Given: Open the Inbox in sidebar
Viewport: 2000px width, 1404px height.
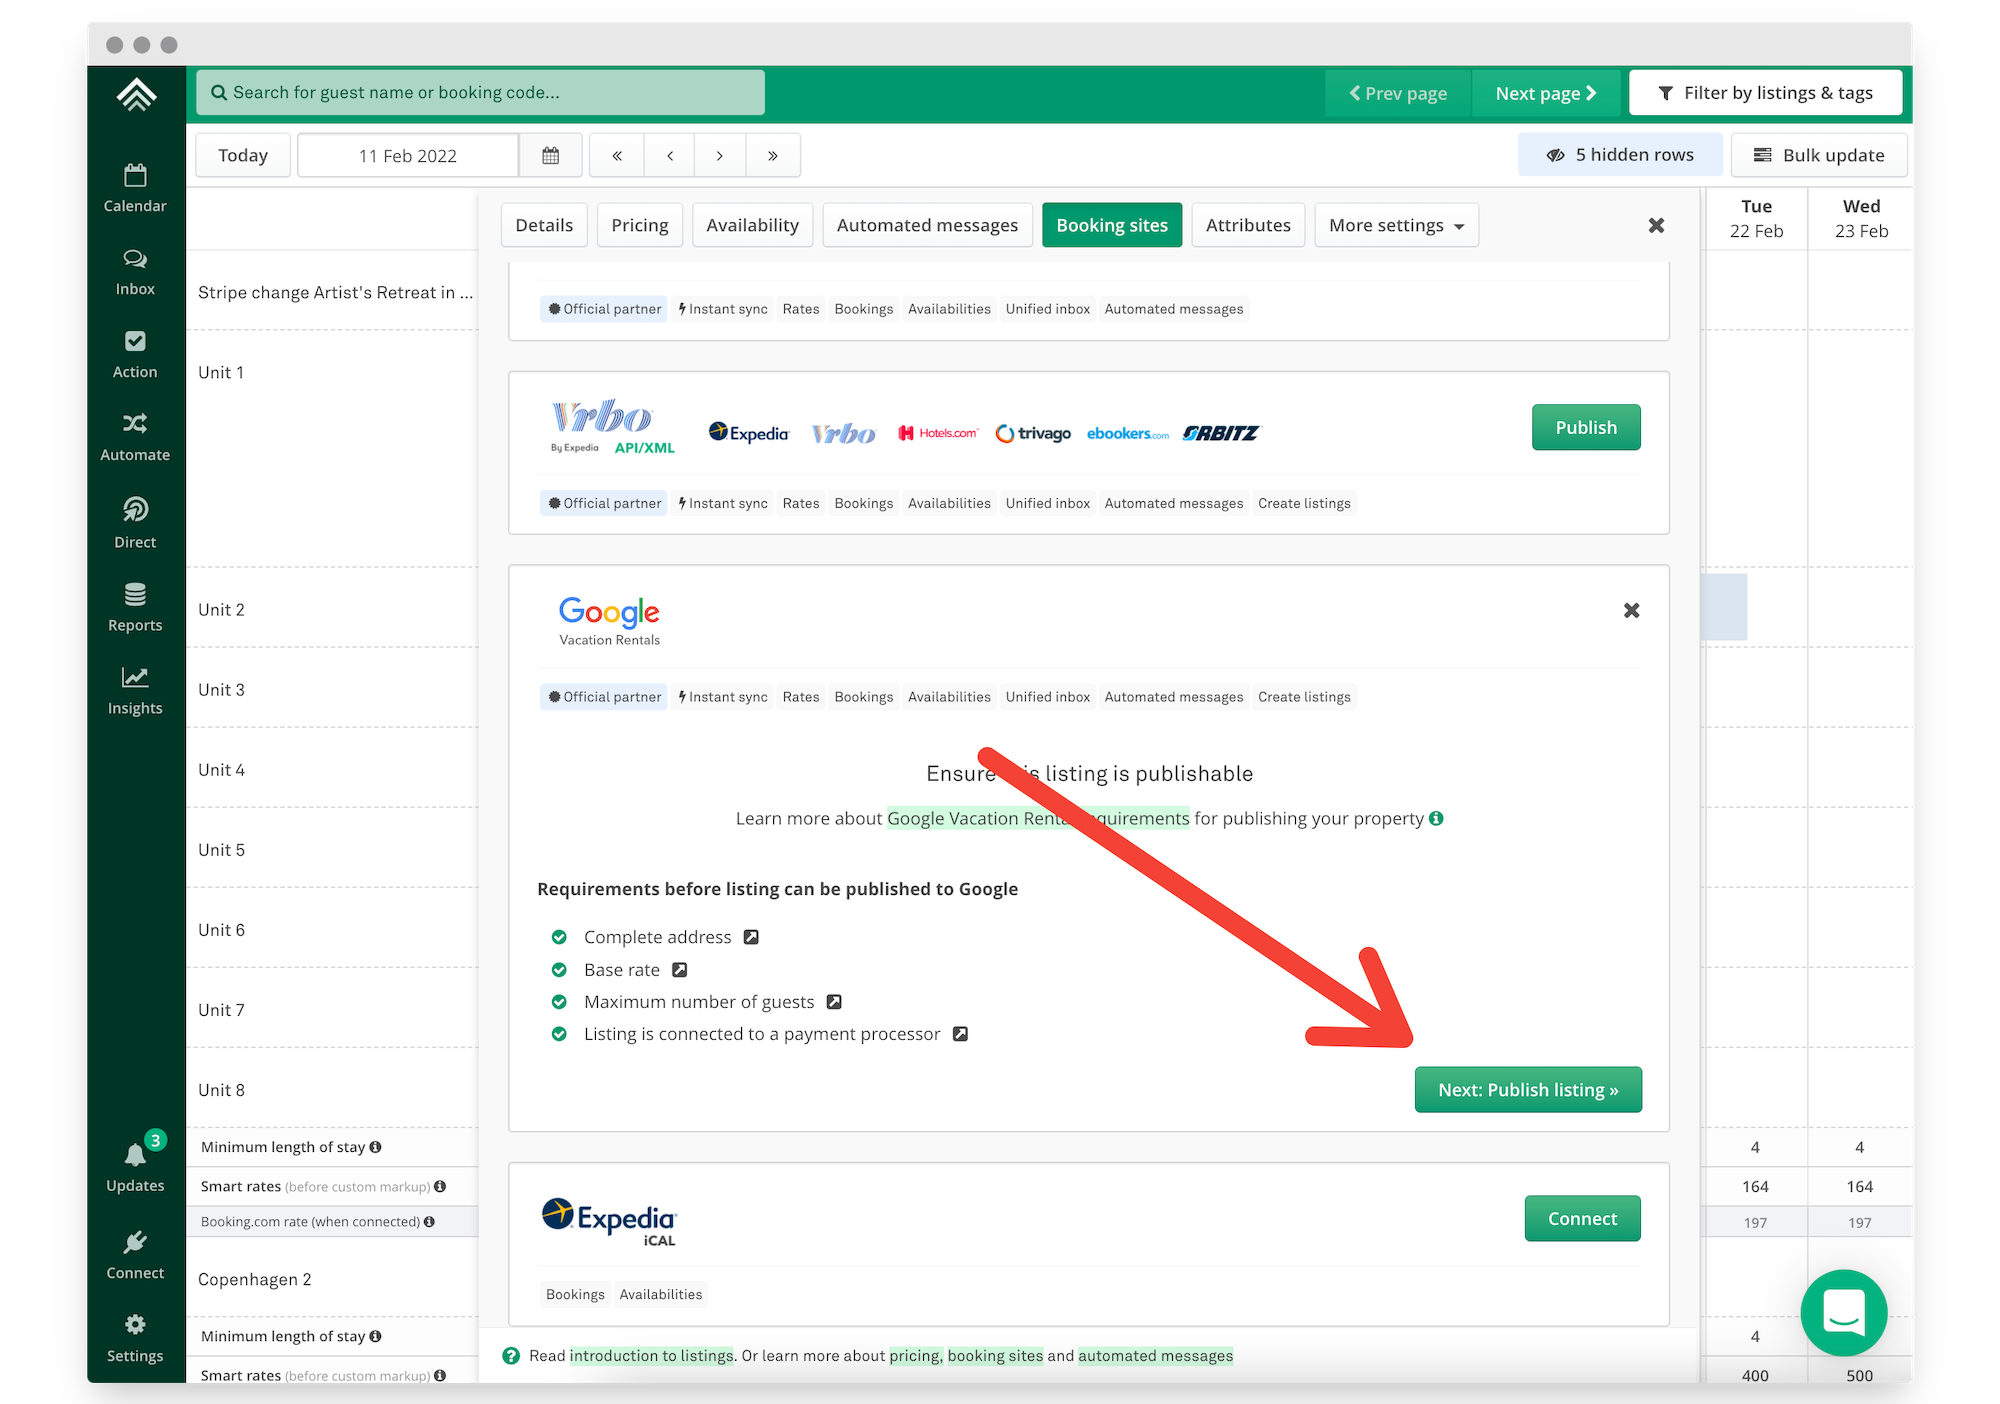Looking at the screenshot, I should [135, 272].
